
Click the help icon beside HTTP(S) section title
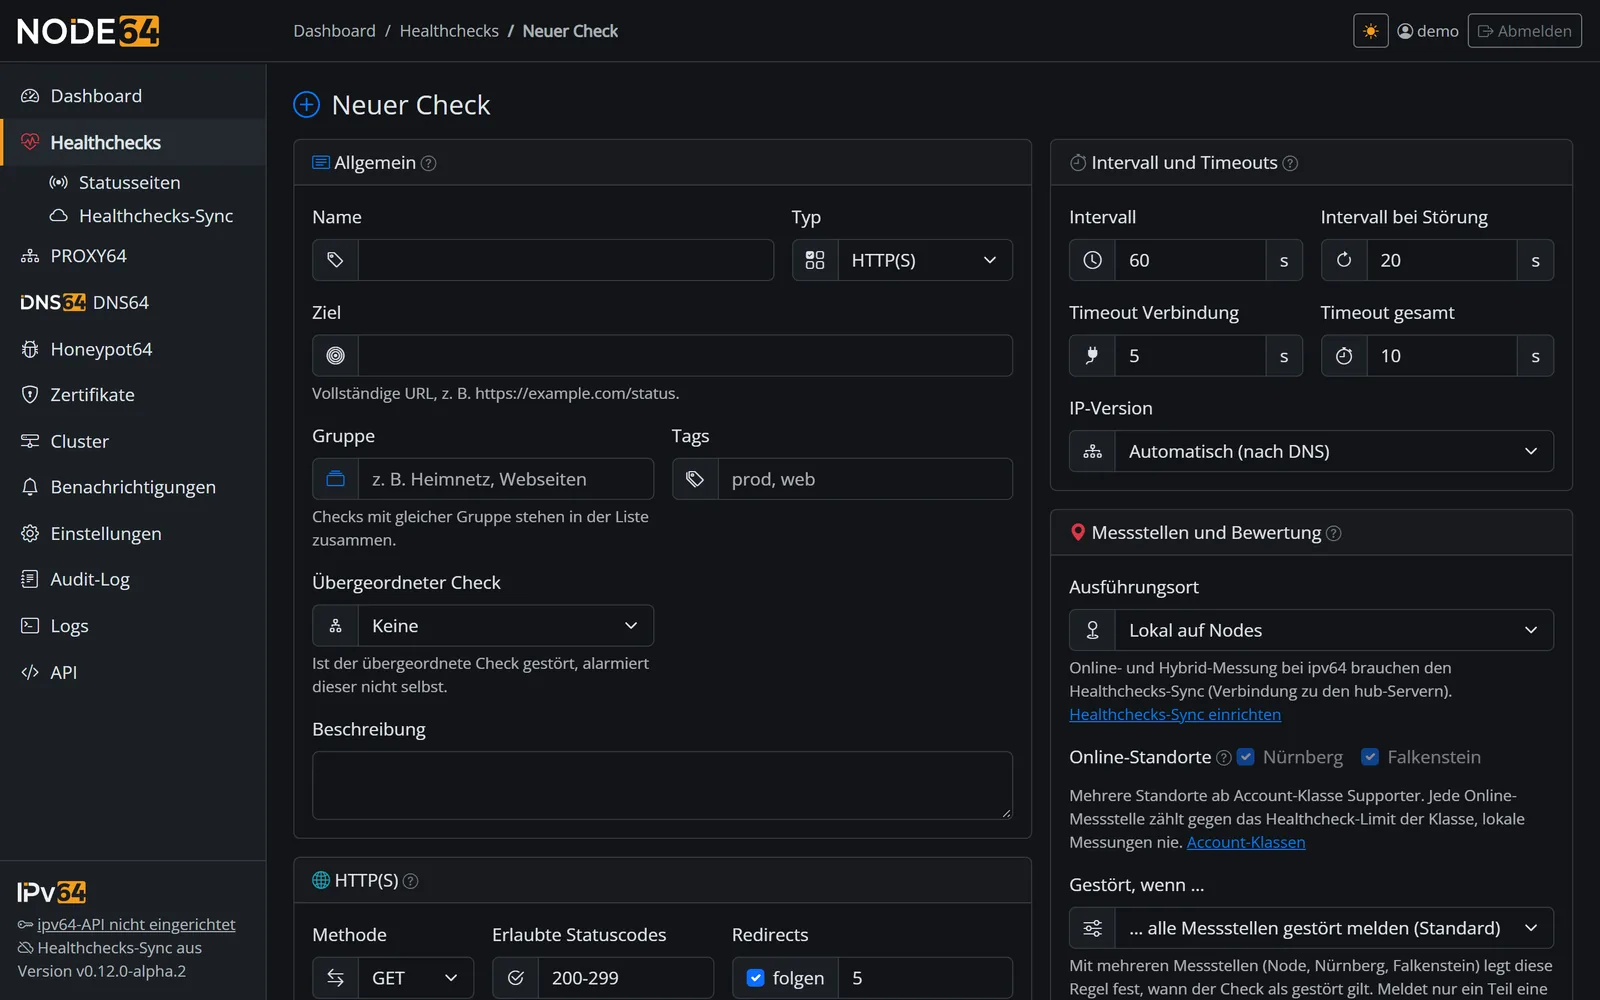click(x=410, y=881)
